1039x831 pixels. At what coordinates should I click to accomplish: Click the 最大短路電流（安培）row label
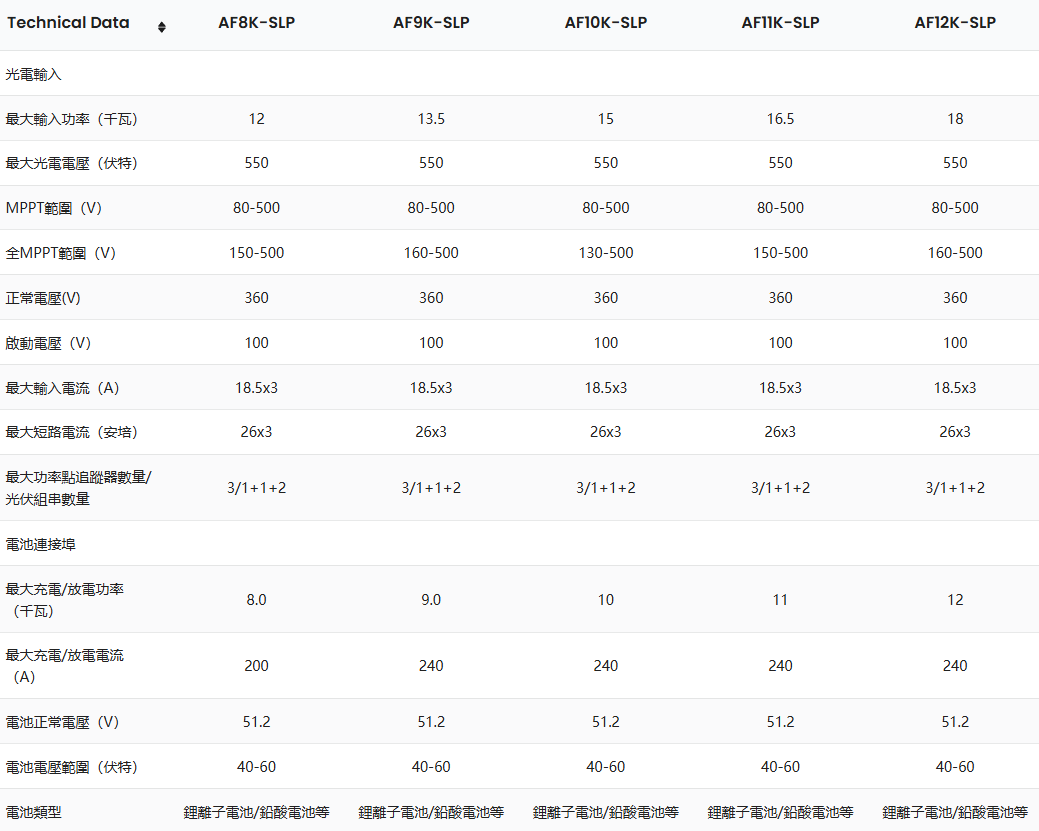click(x=72, y=432)
